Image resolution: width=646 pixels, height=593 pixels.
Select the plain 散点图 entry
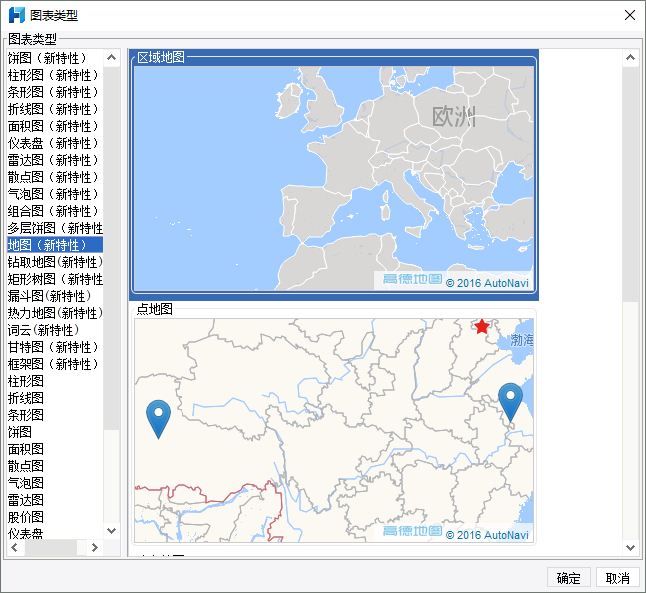[55, 466]
